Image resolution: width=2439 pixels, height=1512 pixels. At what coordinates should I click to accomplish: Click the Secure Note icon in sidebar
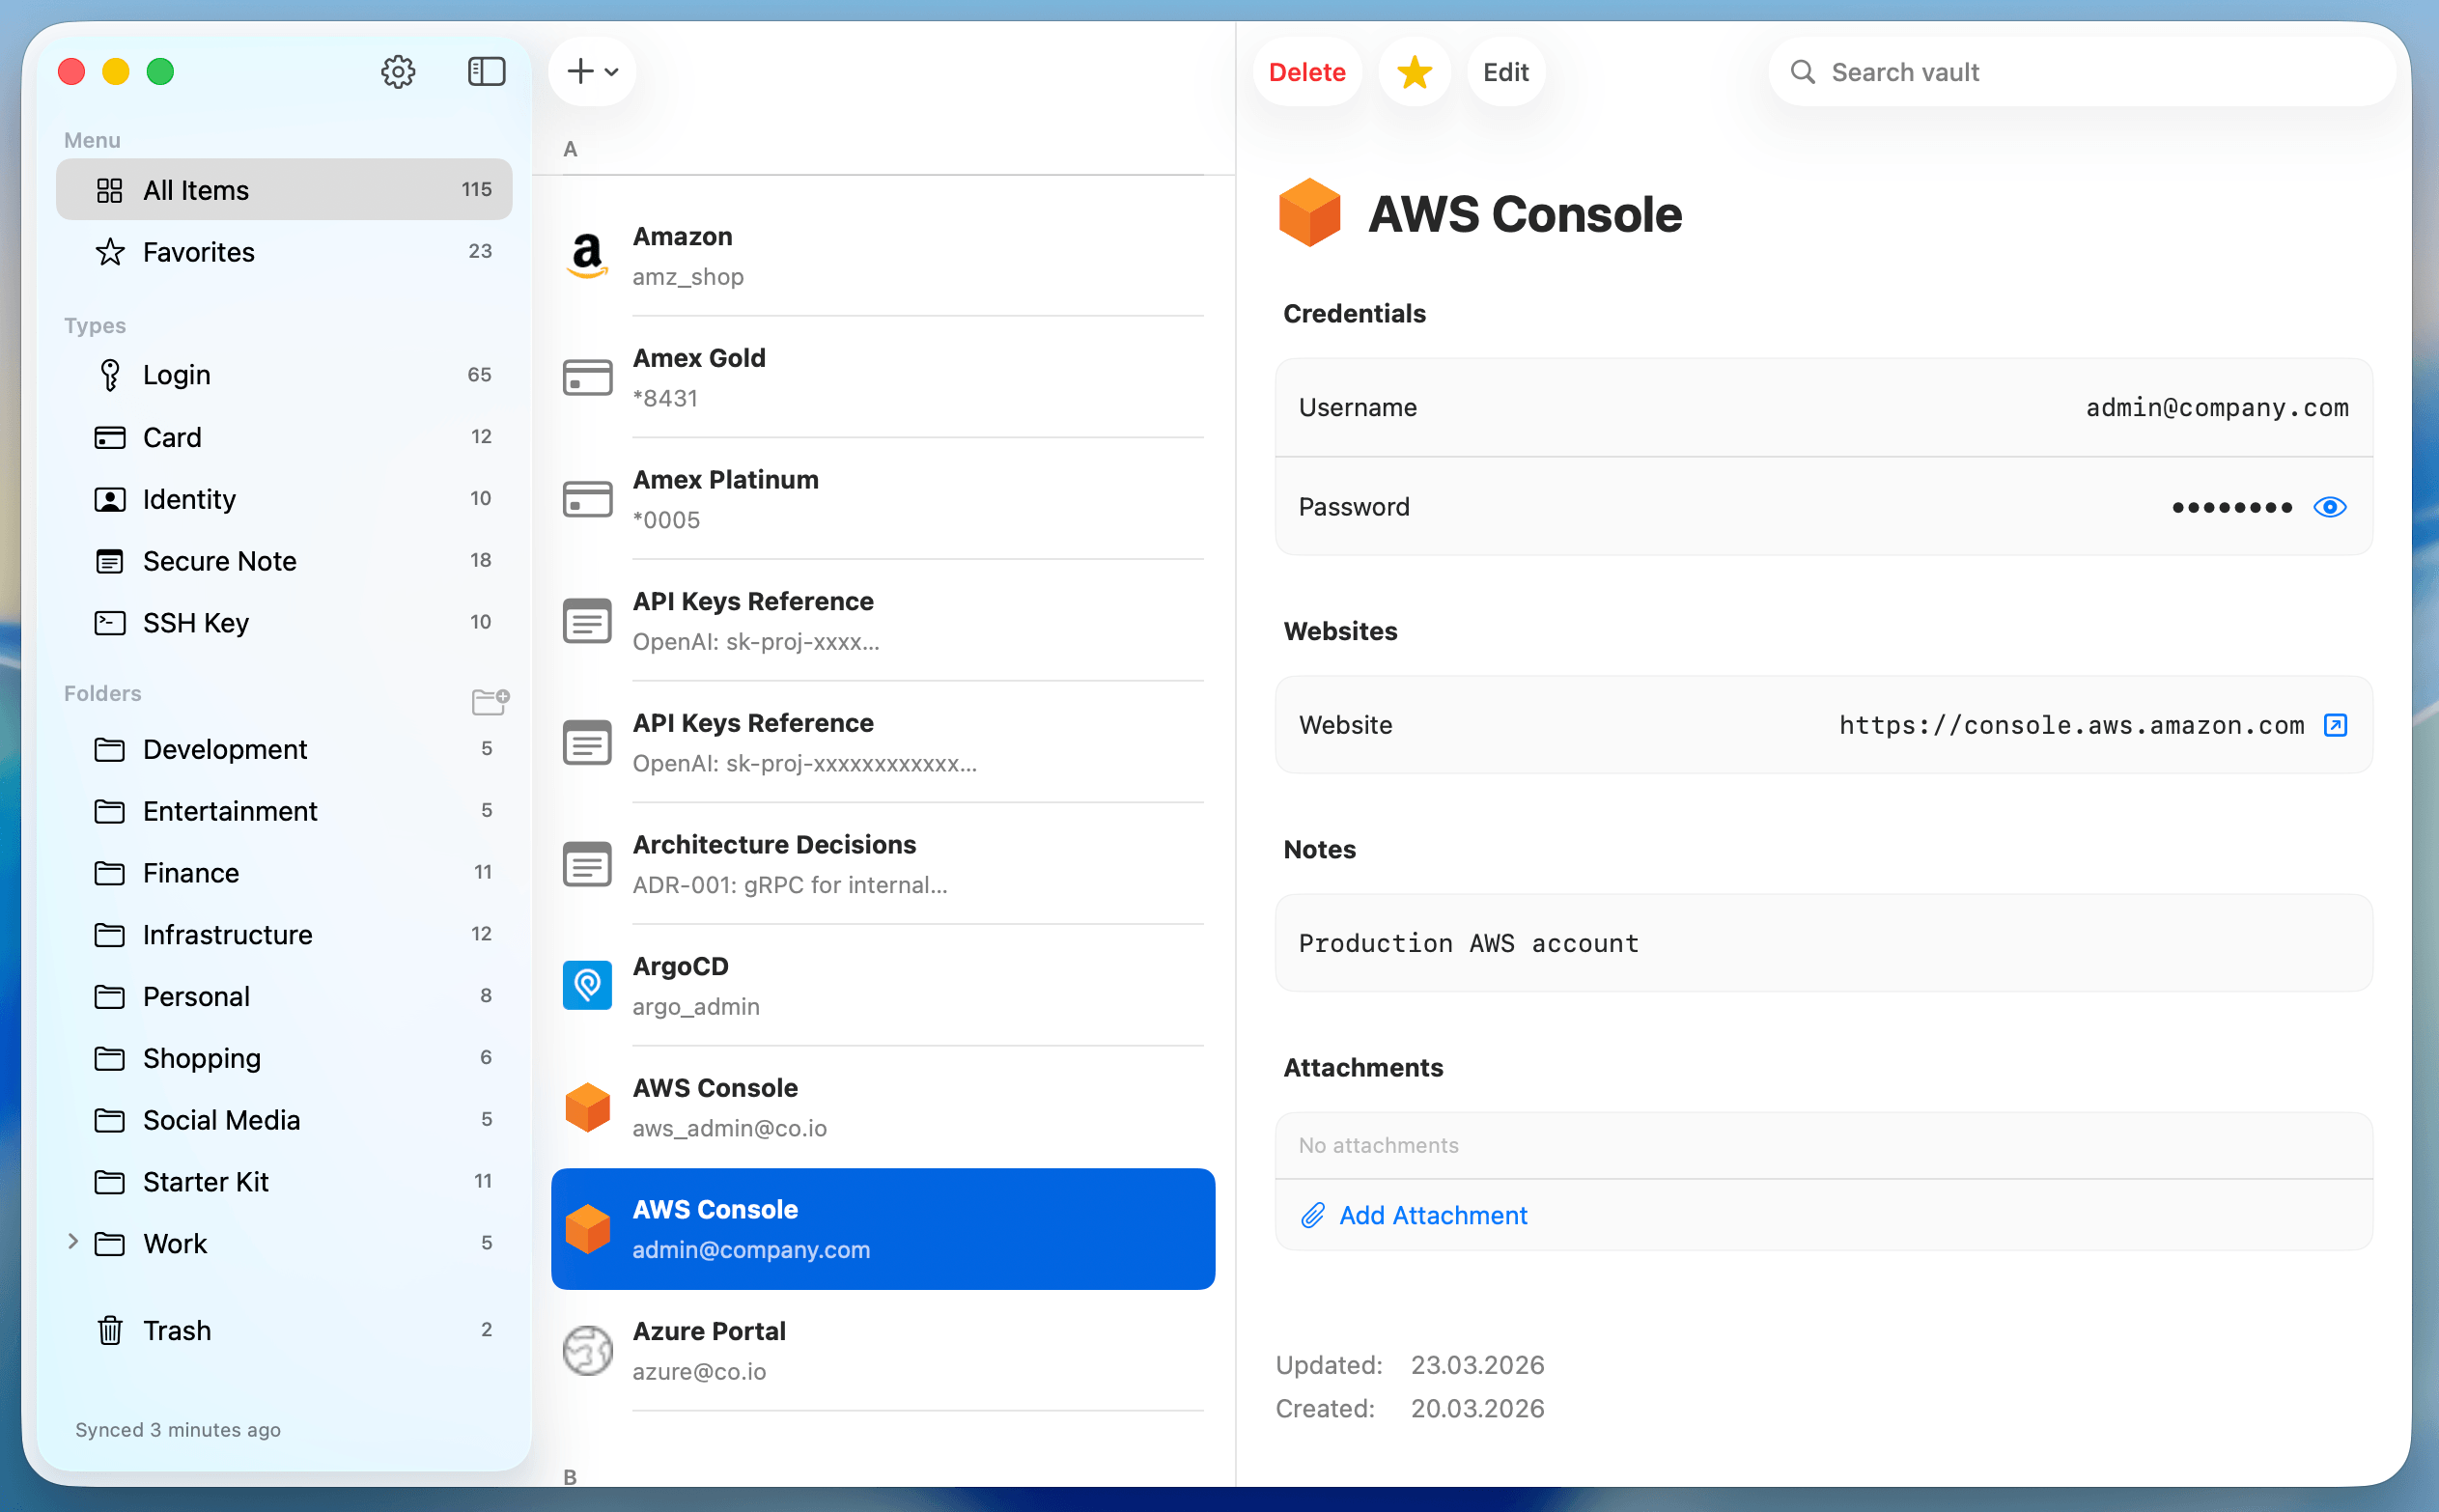click(110, 561)
